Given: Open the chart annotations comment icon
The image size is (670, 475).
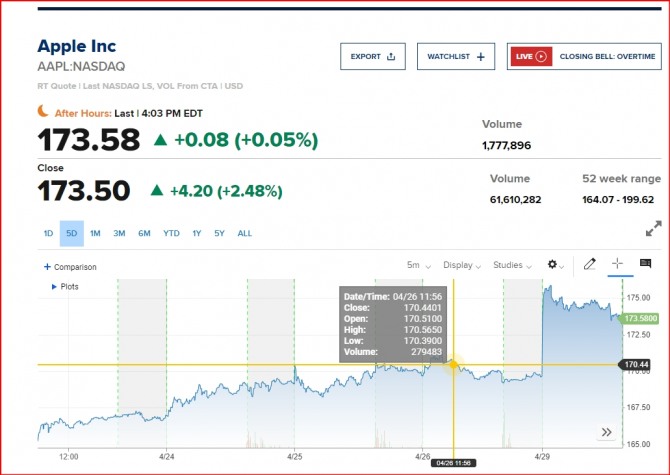Looking at the screenshot, I should (645, 264).
